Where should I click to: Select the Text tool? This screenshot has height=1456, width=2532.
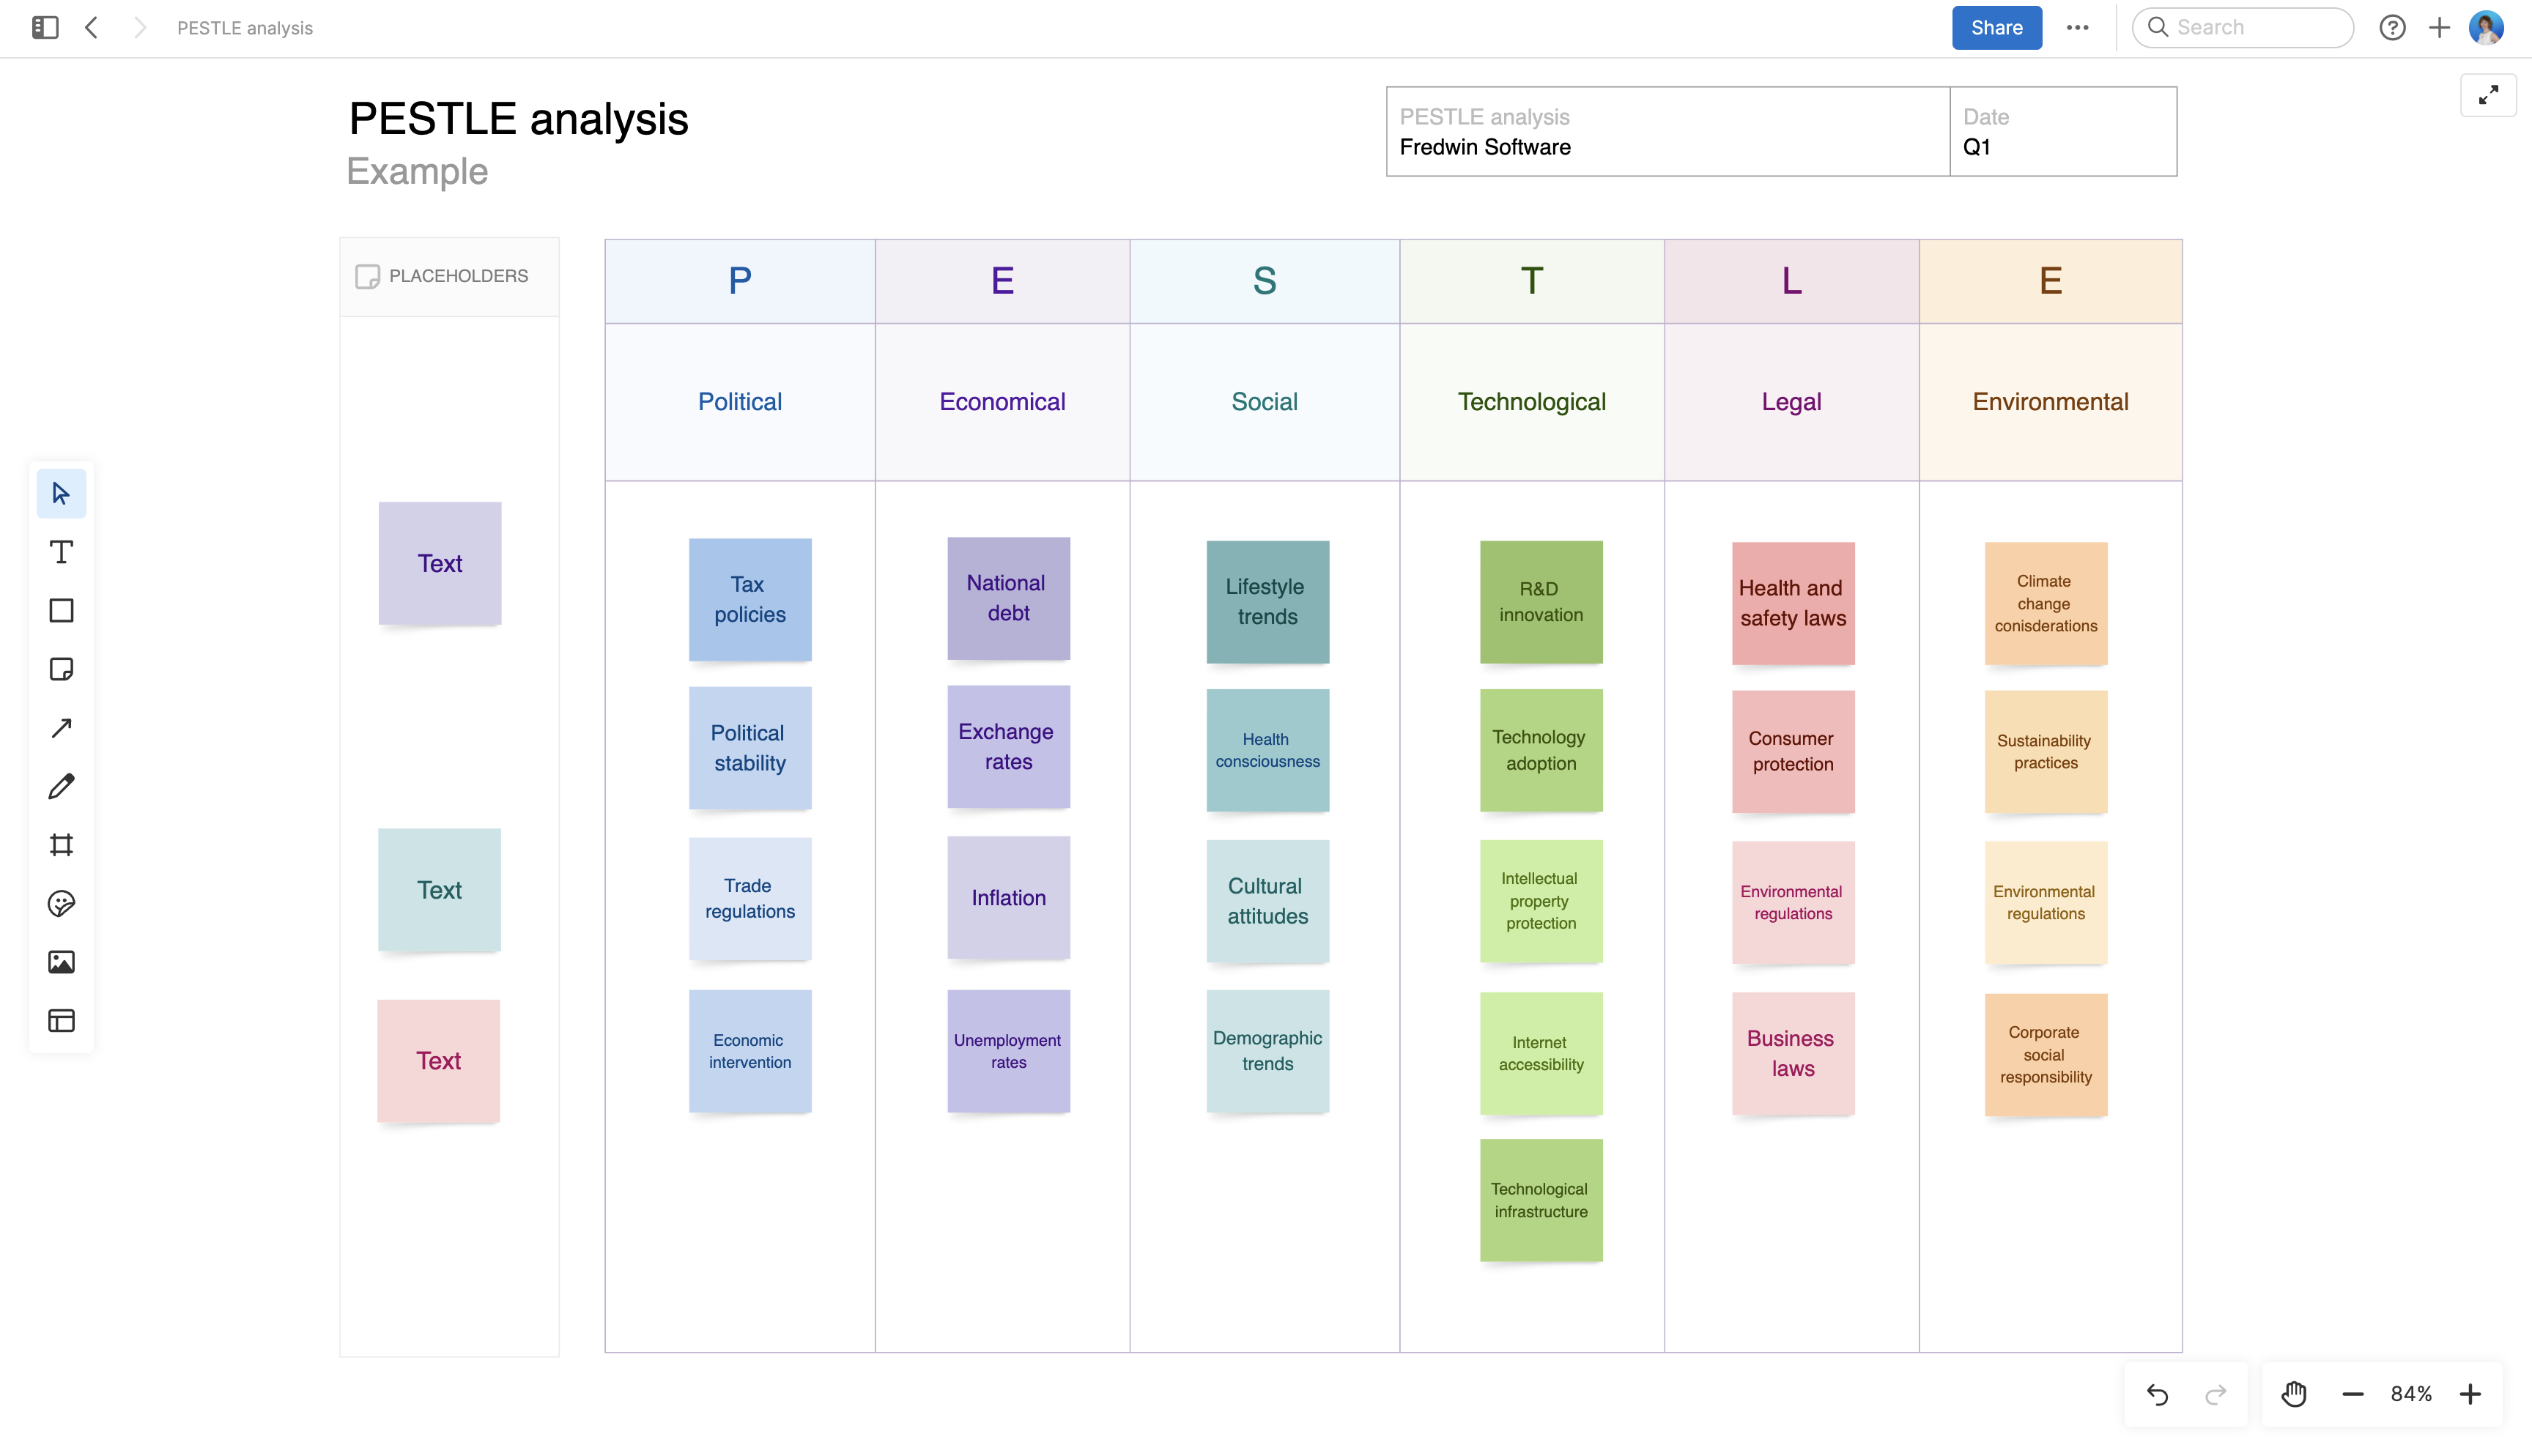tap(61, 552)
